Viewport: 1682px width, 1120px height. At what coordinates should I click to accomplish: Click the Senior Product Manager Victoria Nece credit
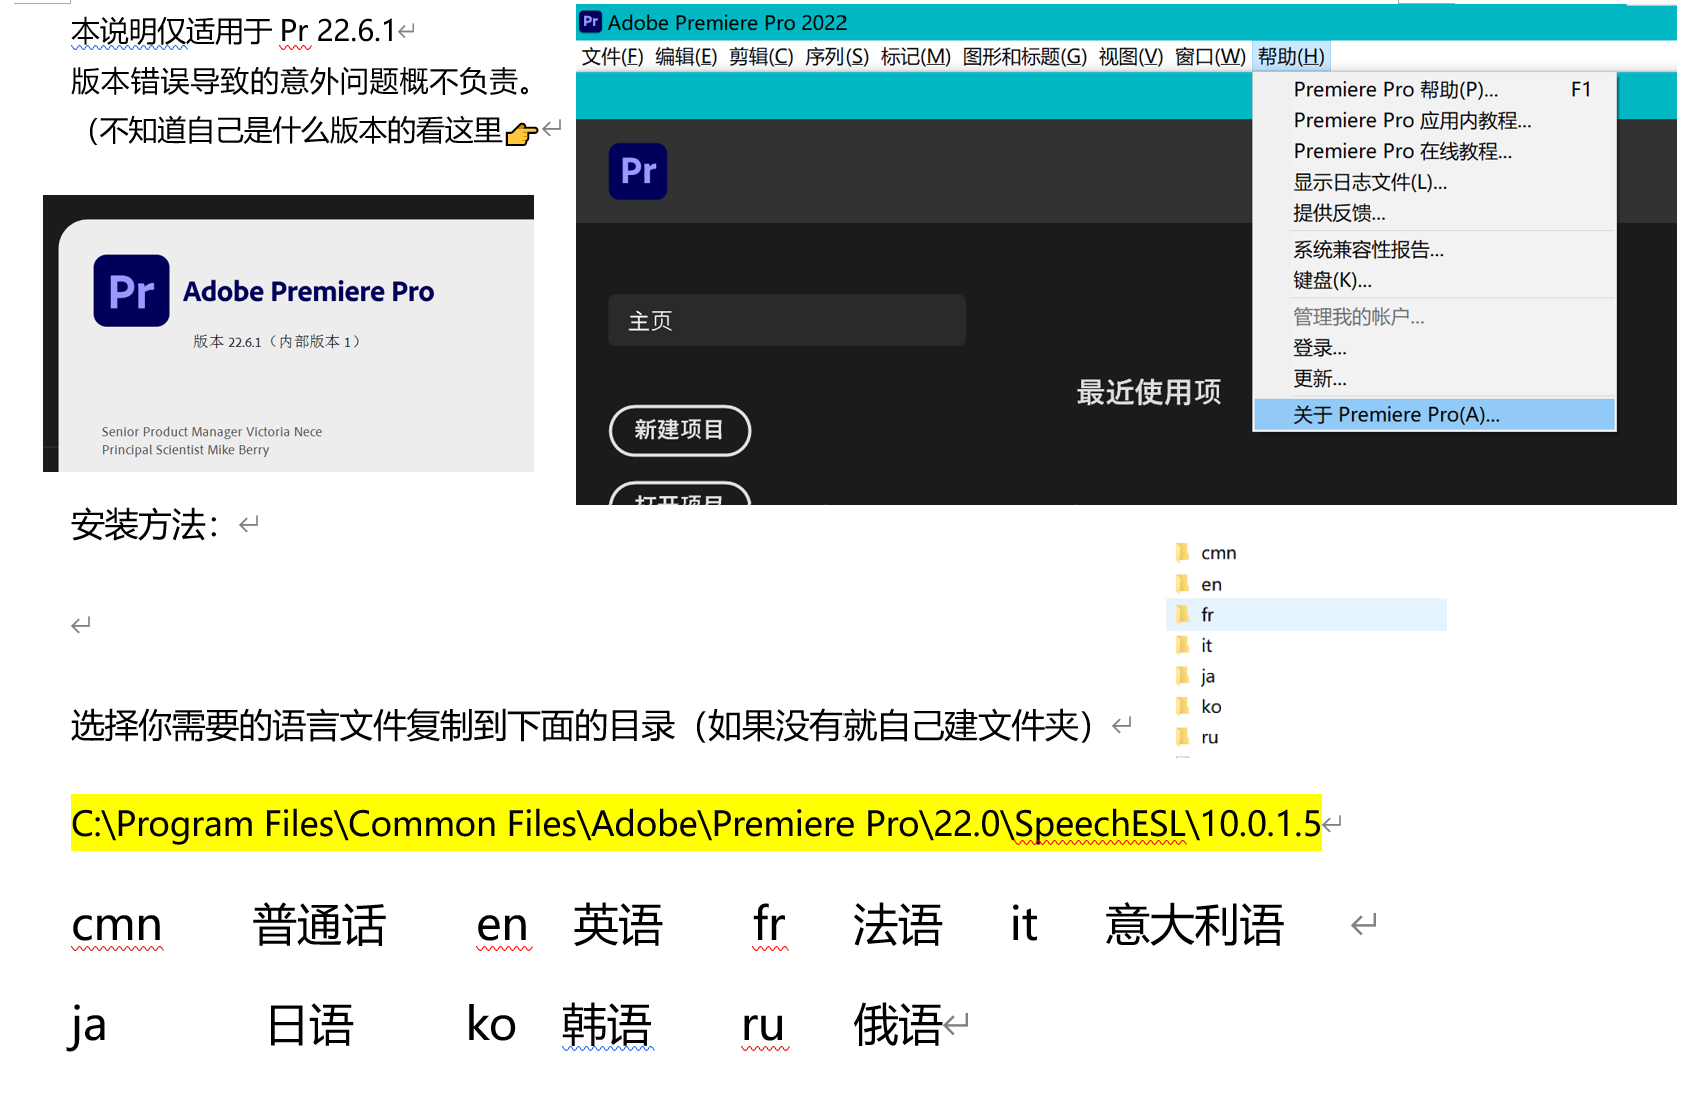[212, 432]
